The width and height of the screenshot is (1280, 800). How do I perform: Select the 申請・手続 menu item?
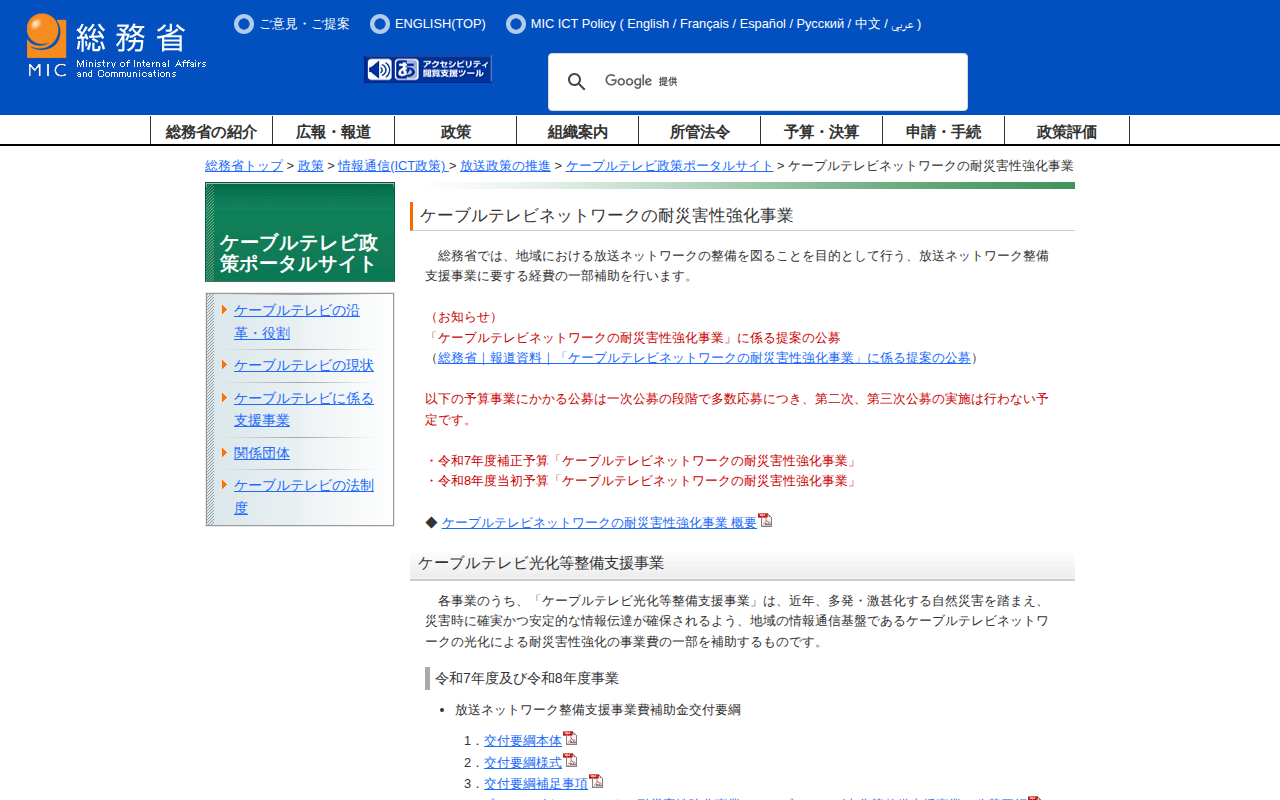(943, 131)
